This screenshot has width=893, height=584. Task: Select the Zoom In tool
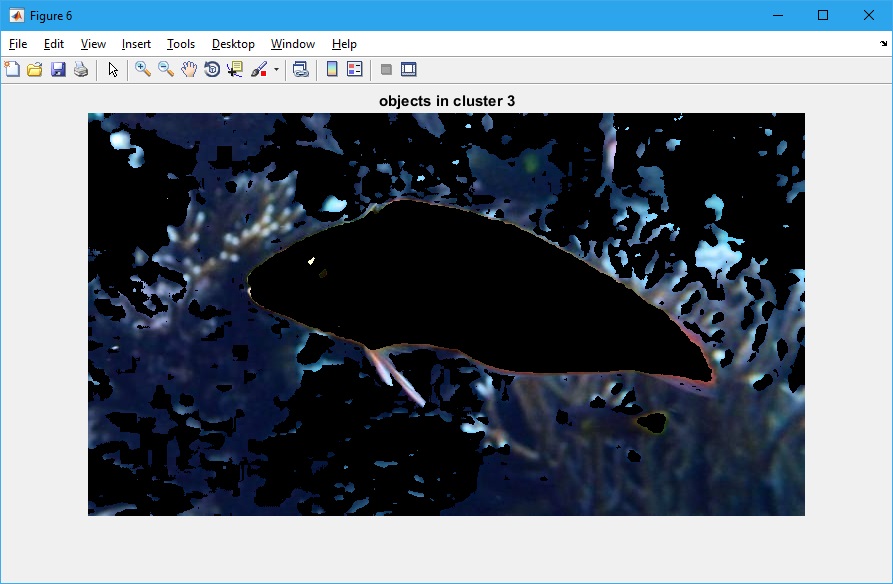tap(143, 69)
